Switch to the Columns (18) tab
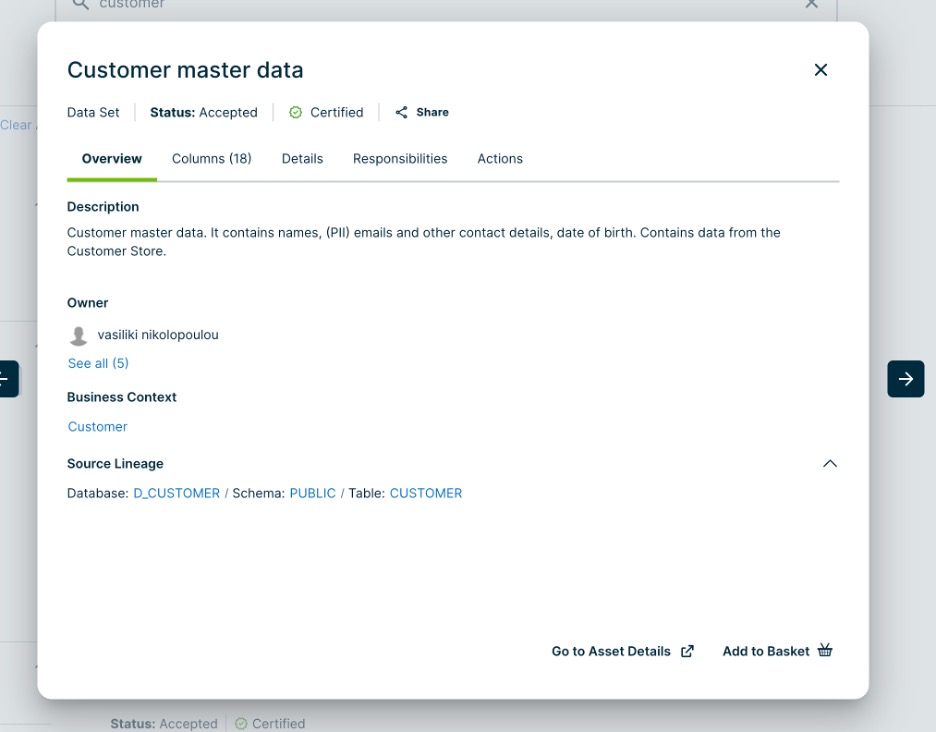This screenshot has height=732, width=936. tap(211, 159)
